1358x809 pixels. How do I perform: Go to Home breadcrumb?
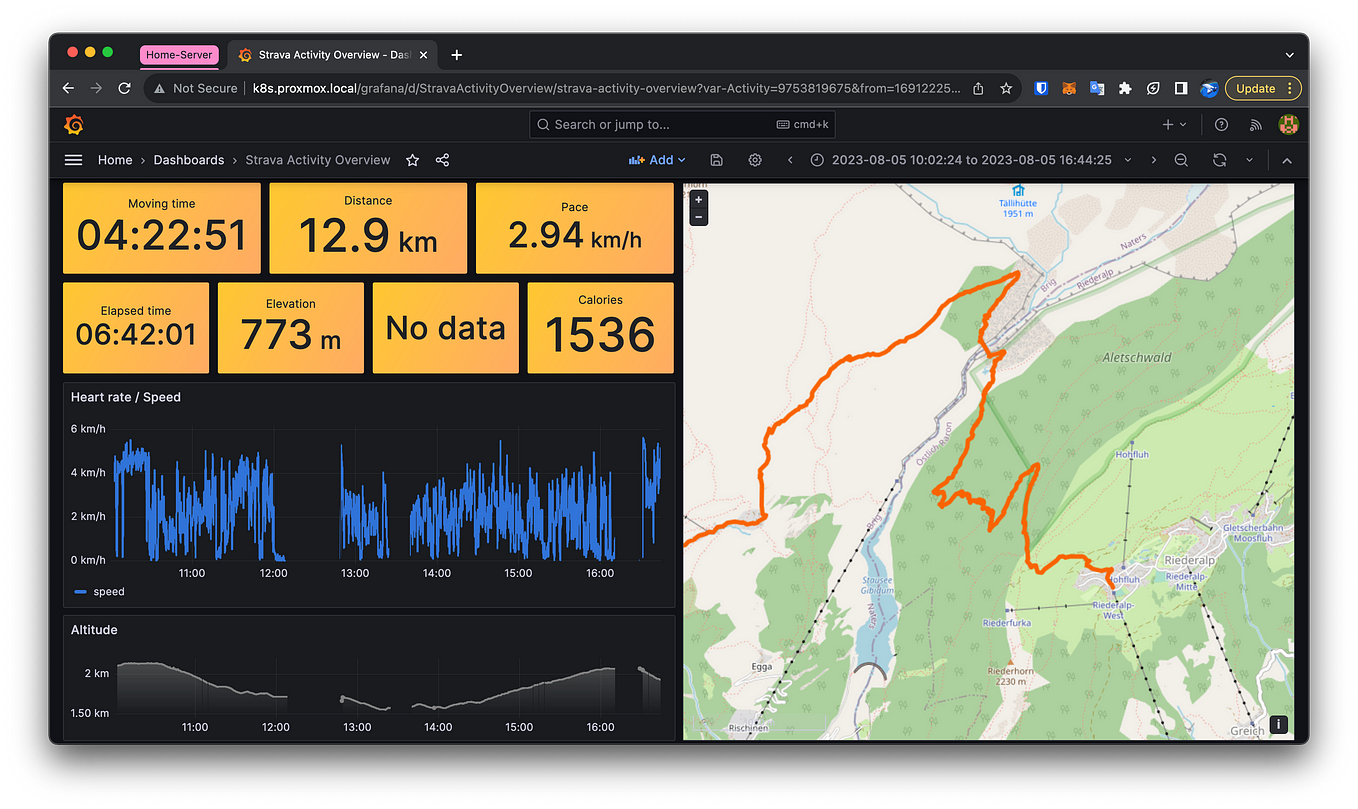115,160
